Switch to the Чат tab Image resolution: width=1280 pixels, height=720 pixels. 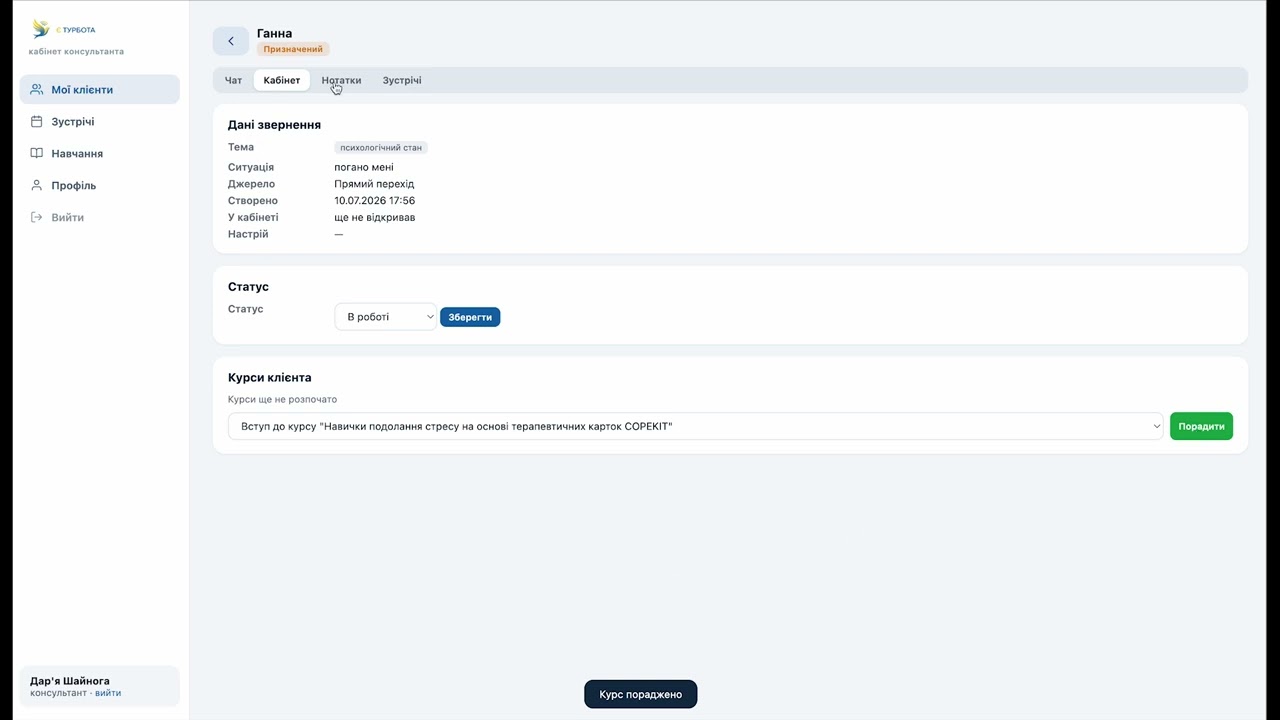(233, 80)
